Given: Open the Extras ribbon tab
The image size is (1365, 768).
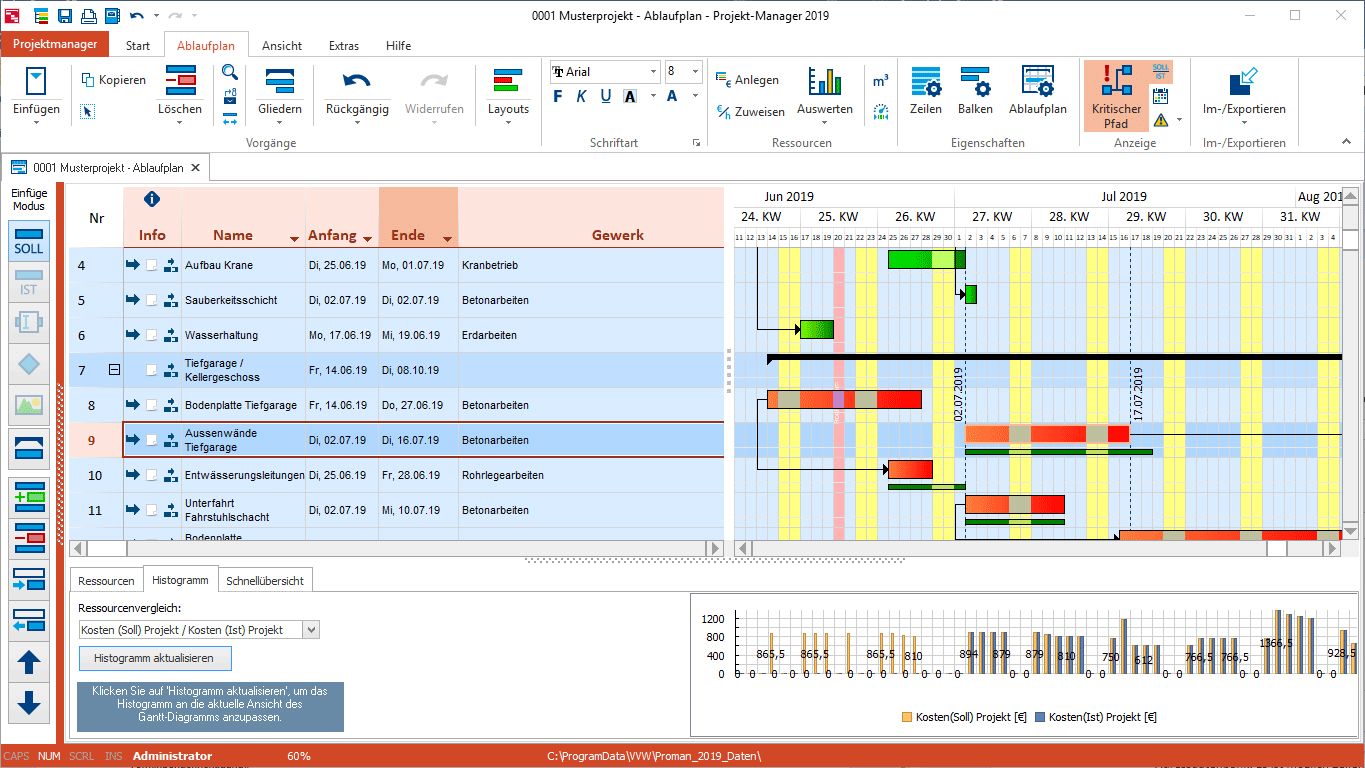Looking at the screenshot, I should (x=344, y=45).
